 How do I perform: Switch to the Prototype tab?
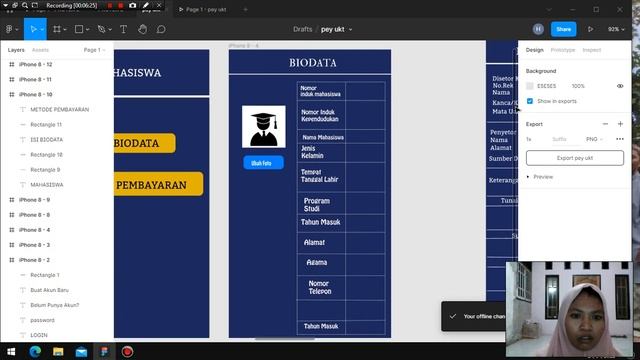click(562, 50)
